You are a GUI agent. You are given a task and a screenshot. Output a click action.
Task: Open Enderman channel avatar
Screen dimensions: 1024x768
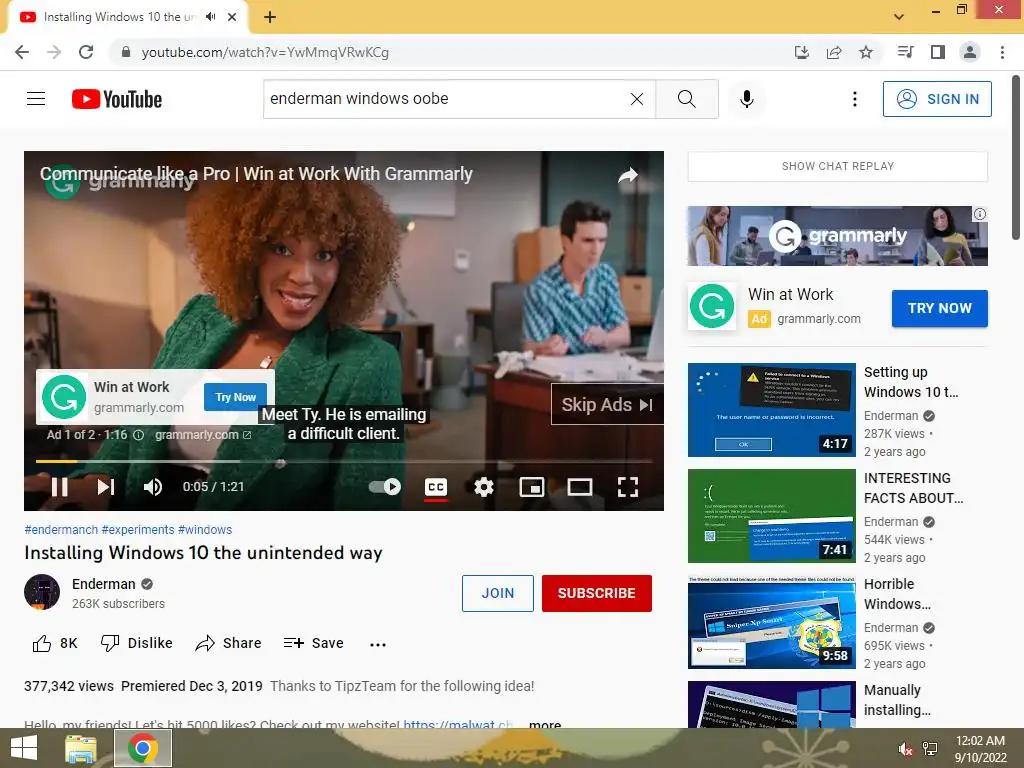point(42,592)
